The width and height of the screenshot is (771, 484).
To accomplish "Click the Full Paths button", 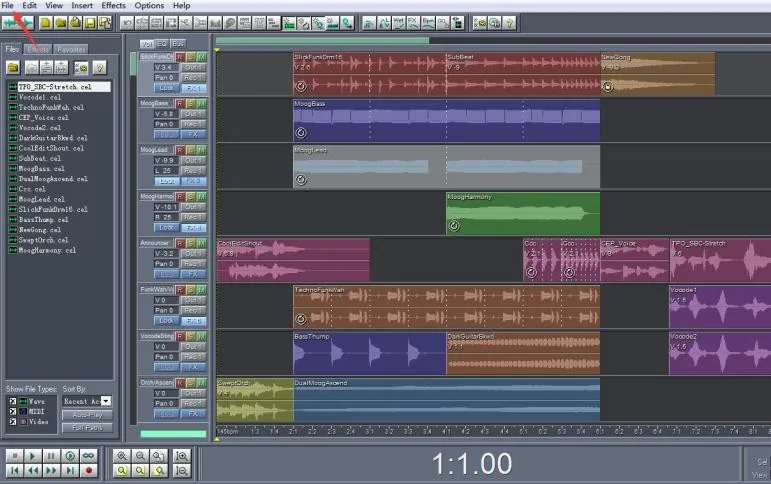I will 87,427.
